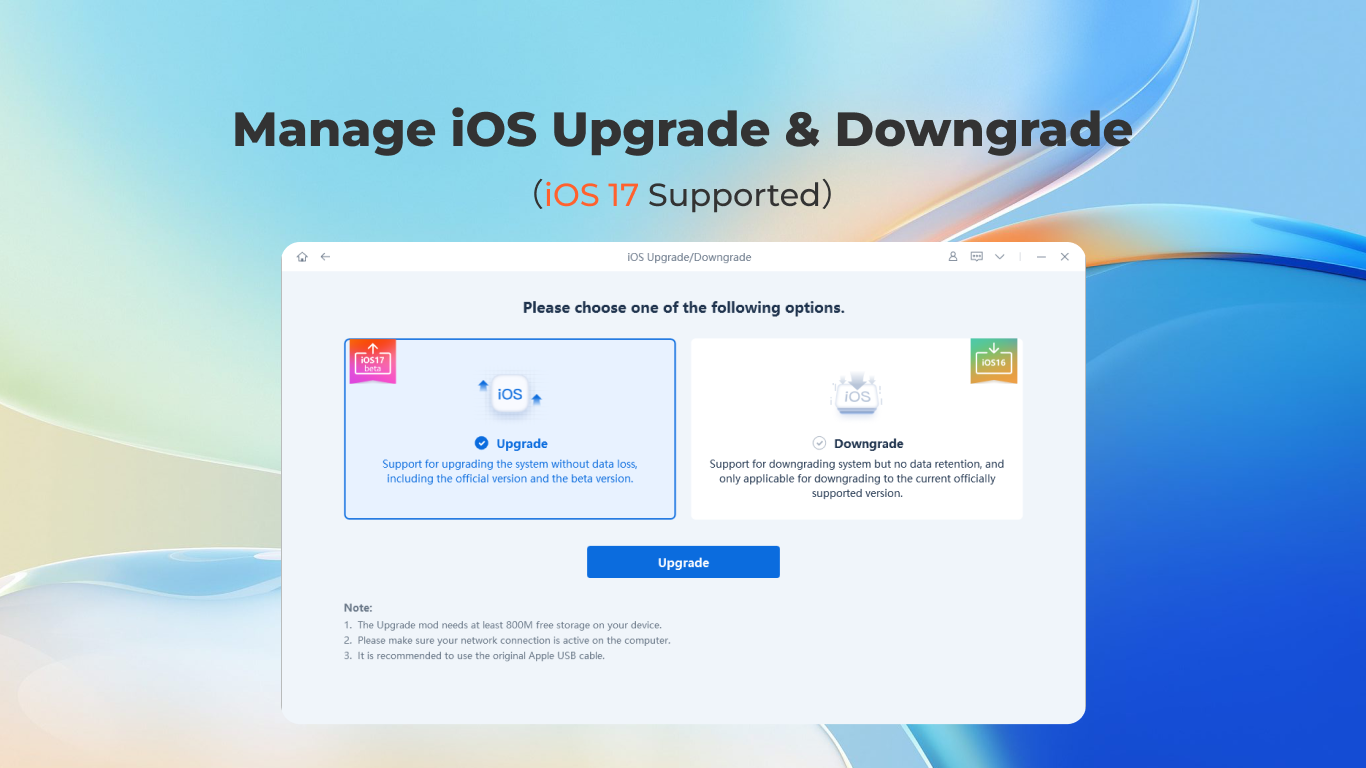This screenshot has width=1366, height=768.
Task: Expand the title bar dropdown chevron
Action: (999, 257)
